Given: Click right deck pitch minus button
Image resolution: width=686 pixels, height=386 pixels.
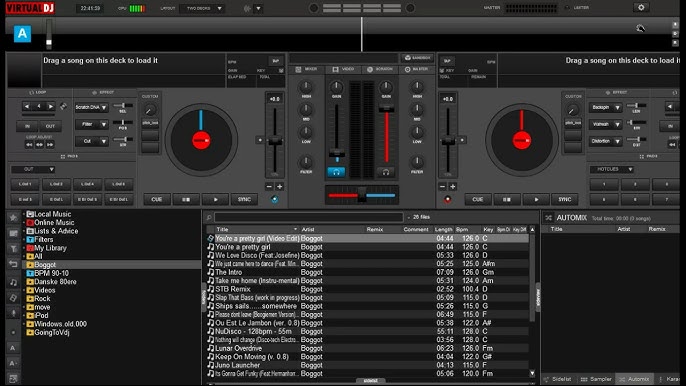Looking at the screenshot, I should click(442, 187).
